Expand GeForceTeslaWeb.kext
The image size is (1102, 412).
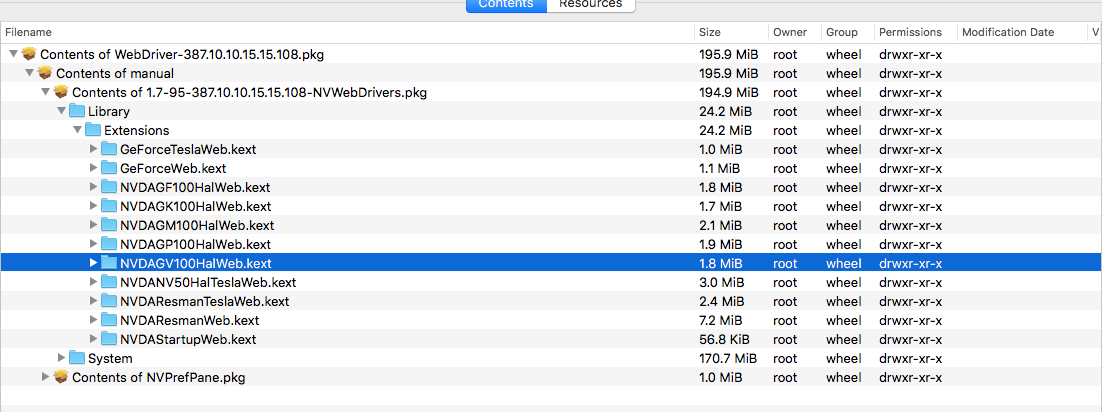point(93,149)
